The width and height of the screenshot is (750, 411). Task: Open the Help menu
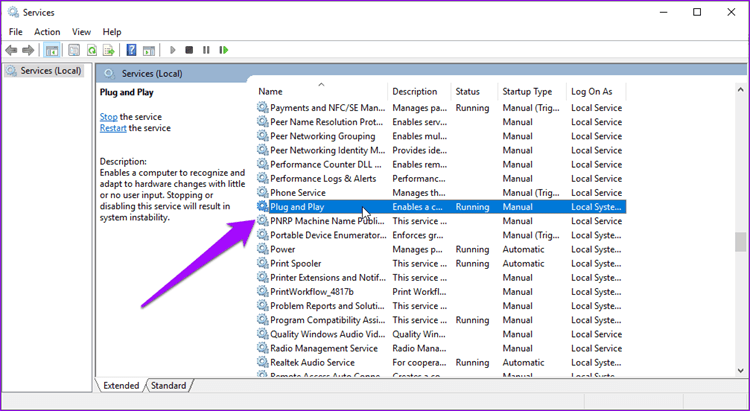(x=112, y=32)
